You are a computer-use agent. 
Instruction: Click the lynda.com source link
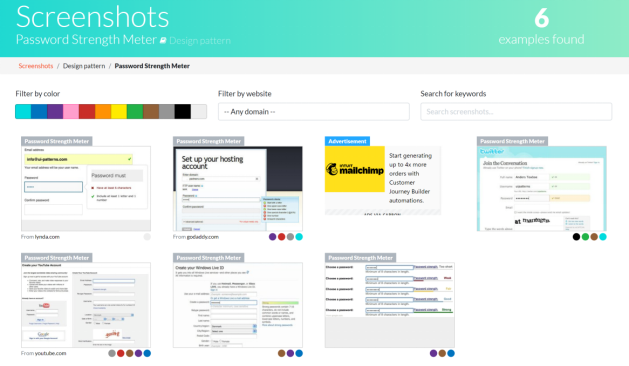47,237
